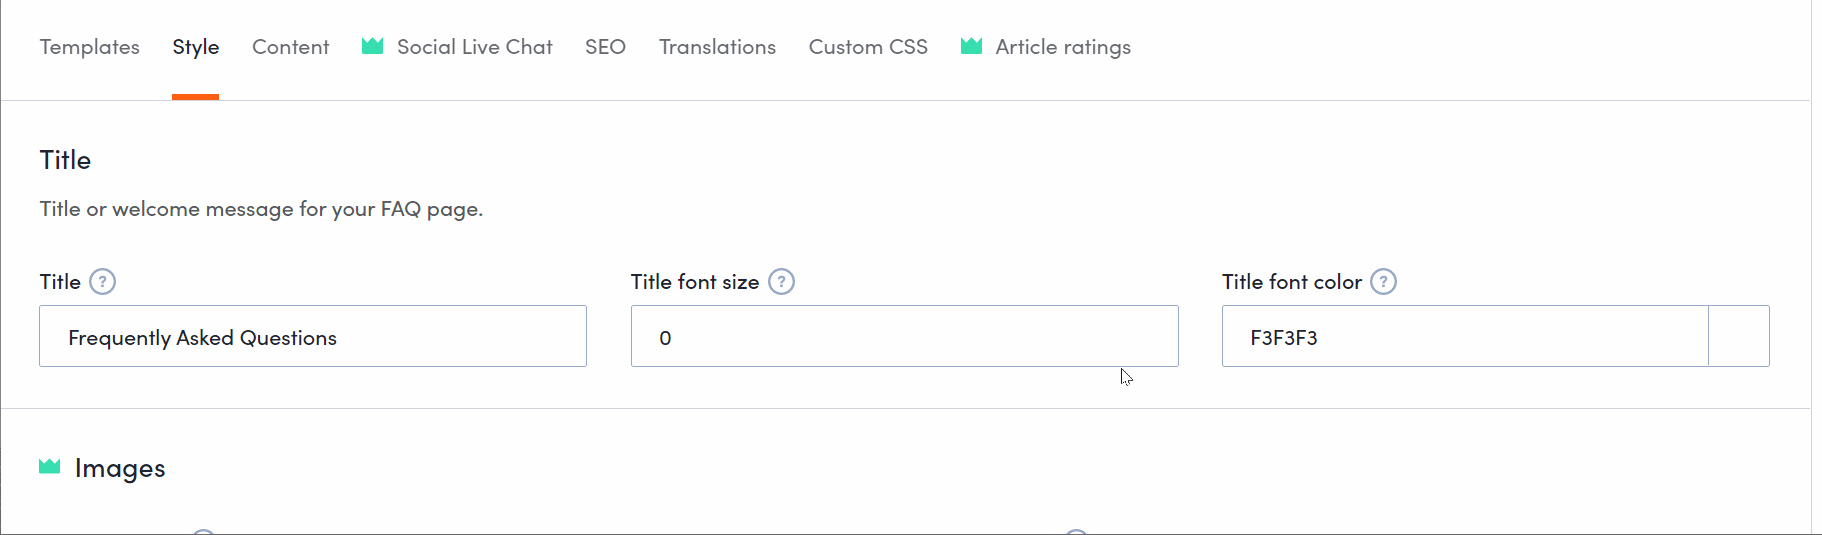Open the SEO tab
Image resolution: width=1822 pixels, height=535 pixels.
(605, 47)
